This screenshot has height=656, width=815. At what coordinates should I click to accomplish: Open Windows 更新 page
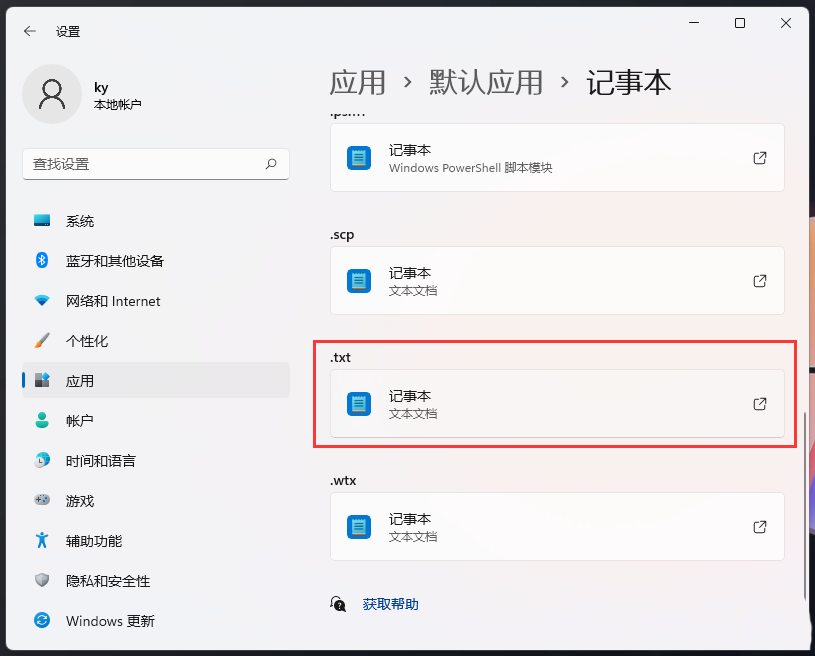pyautogui.click(x=110, y=621)
